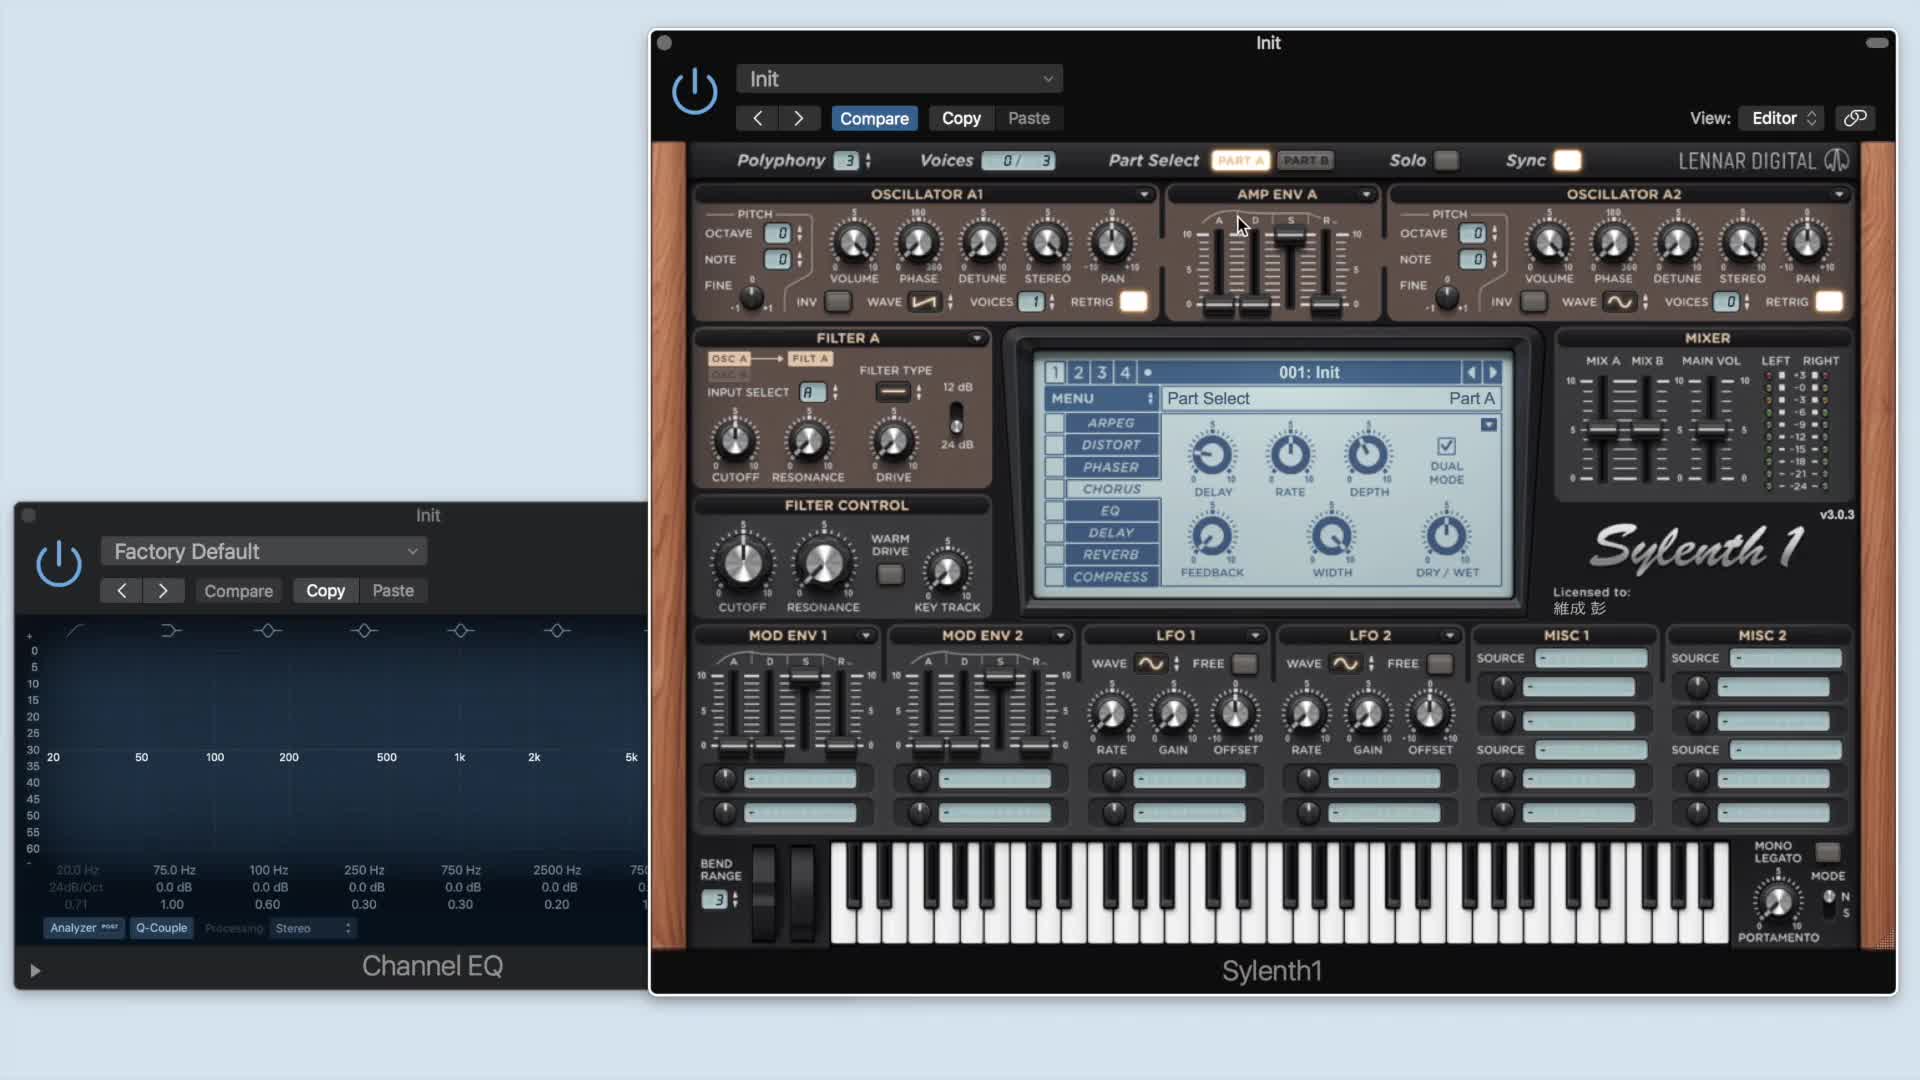Toggle the Dual Mode checkbox
The image size is (1920, 1080).
click(1446, 446)
